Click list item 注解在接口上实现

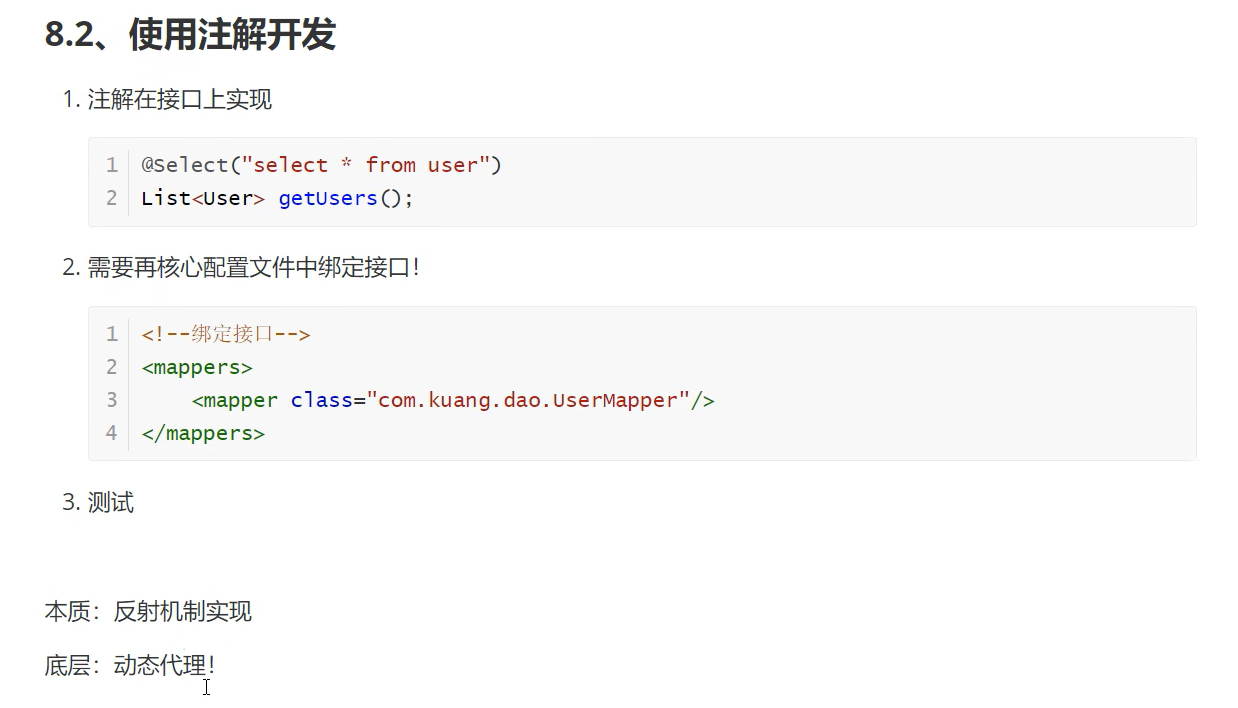point(180,99)
